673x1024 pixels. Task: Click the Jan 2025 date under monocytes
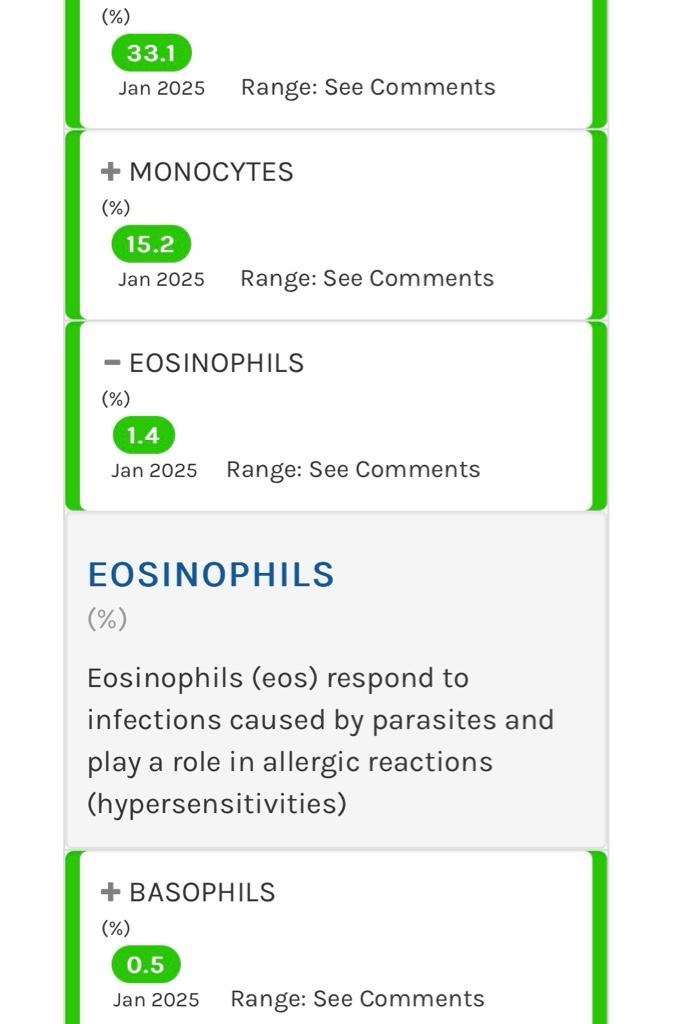coord(161,279)
